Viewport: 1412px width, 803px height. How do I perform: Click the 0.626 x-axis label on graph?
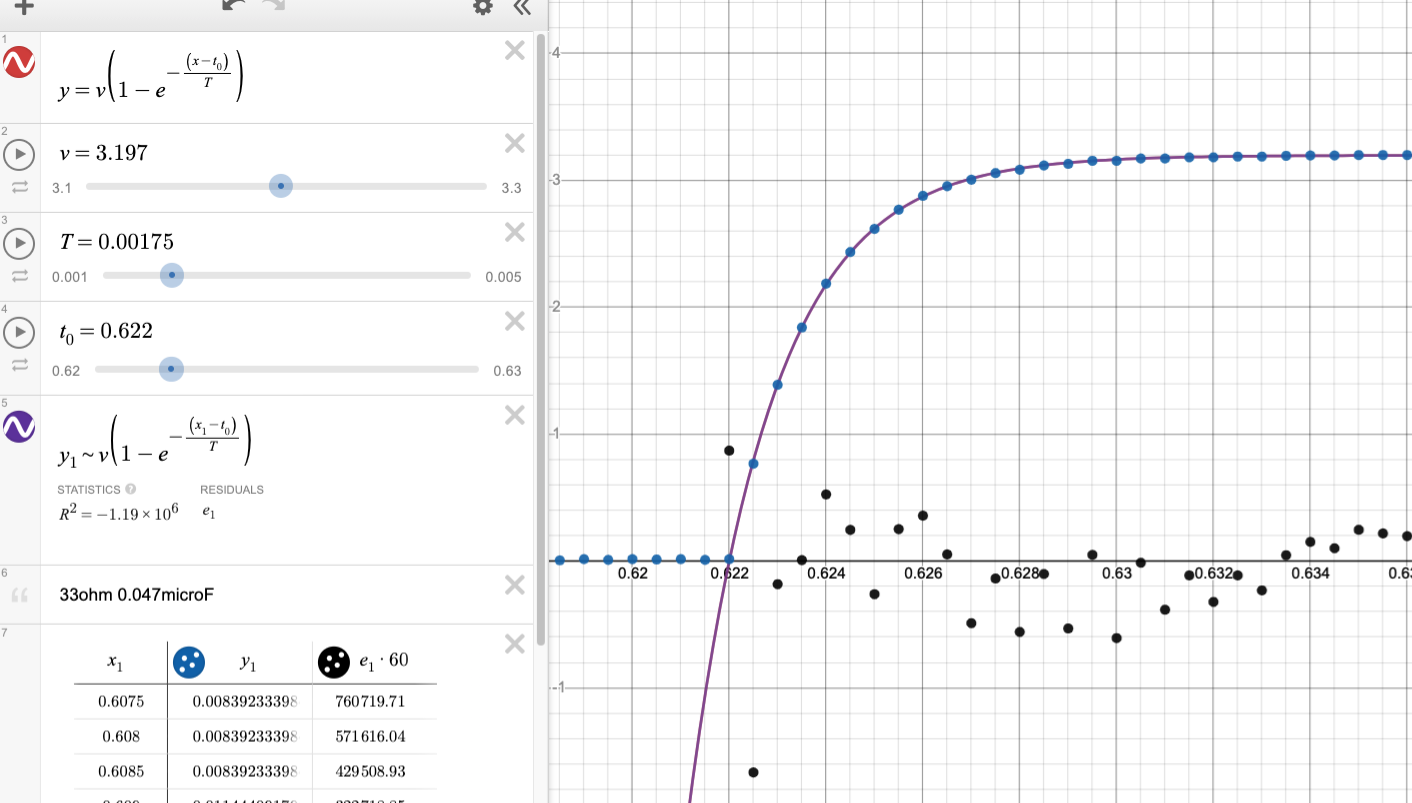pos(923,574)
